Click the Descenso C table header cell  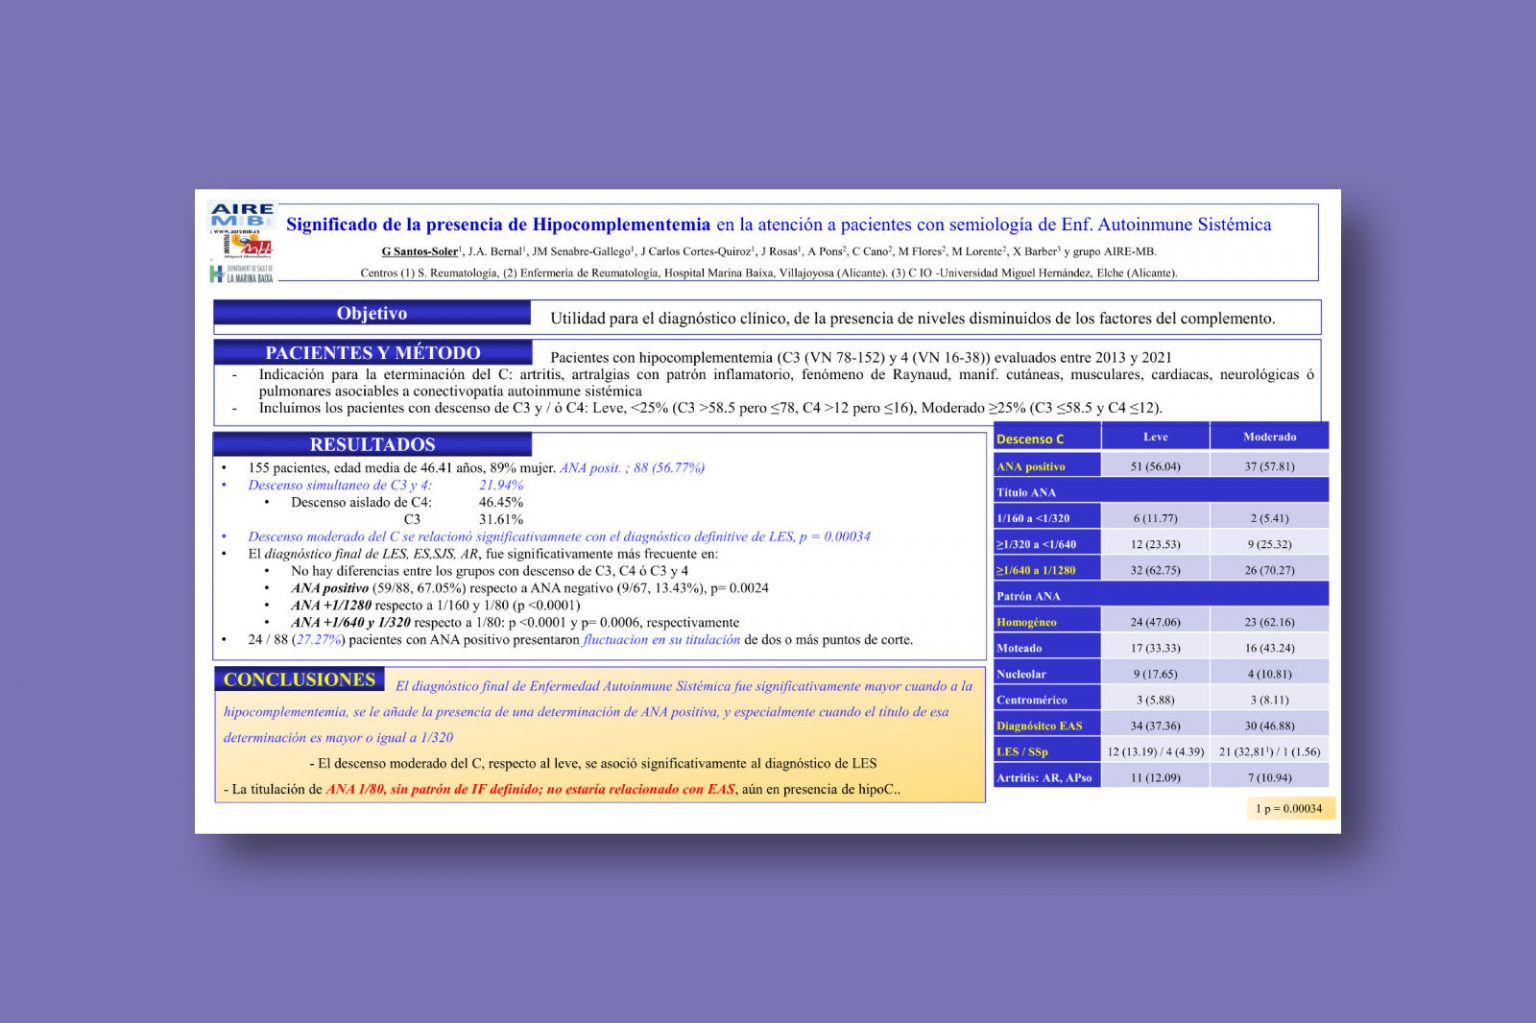click(1033, 437)
